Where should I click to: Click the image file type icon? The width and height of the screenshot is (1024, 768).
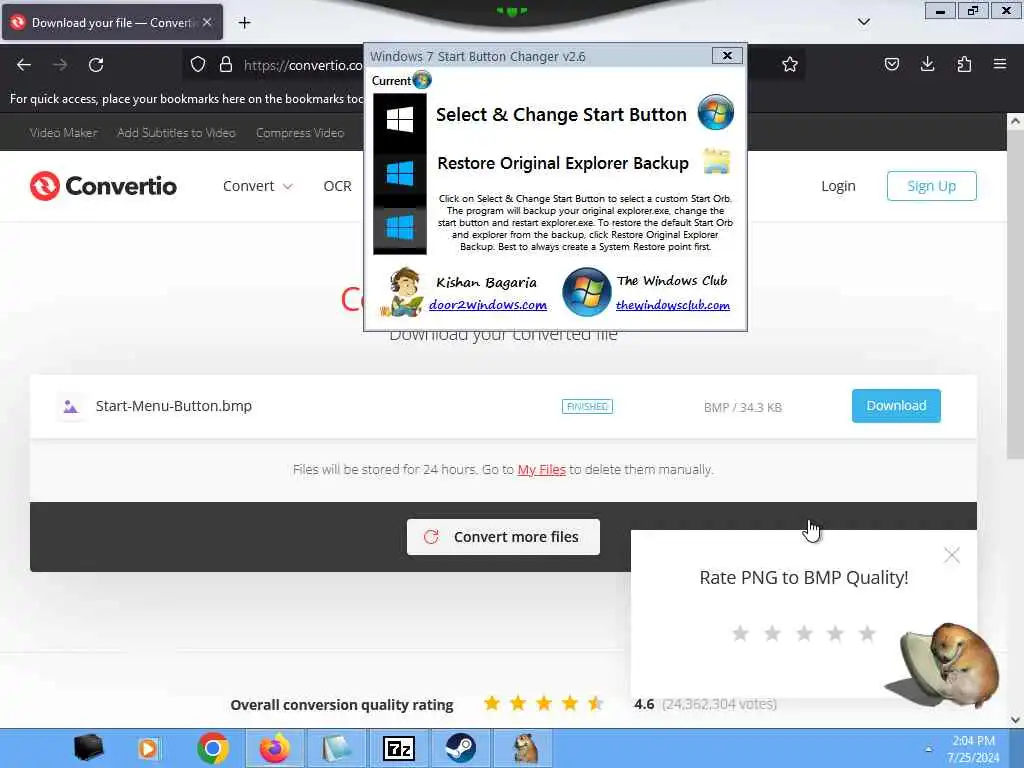pos(71,407)
